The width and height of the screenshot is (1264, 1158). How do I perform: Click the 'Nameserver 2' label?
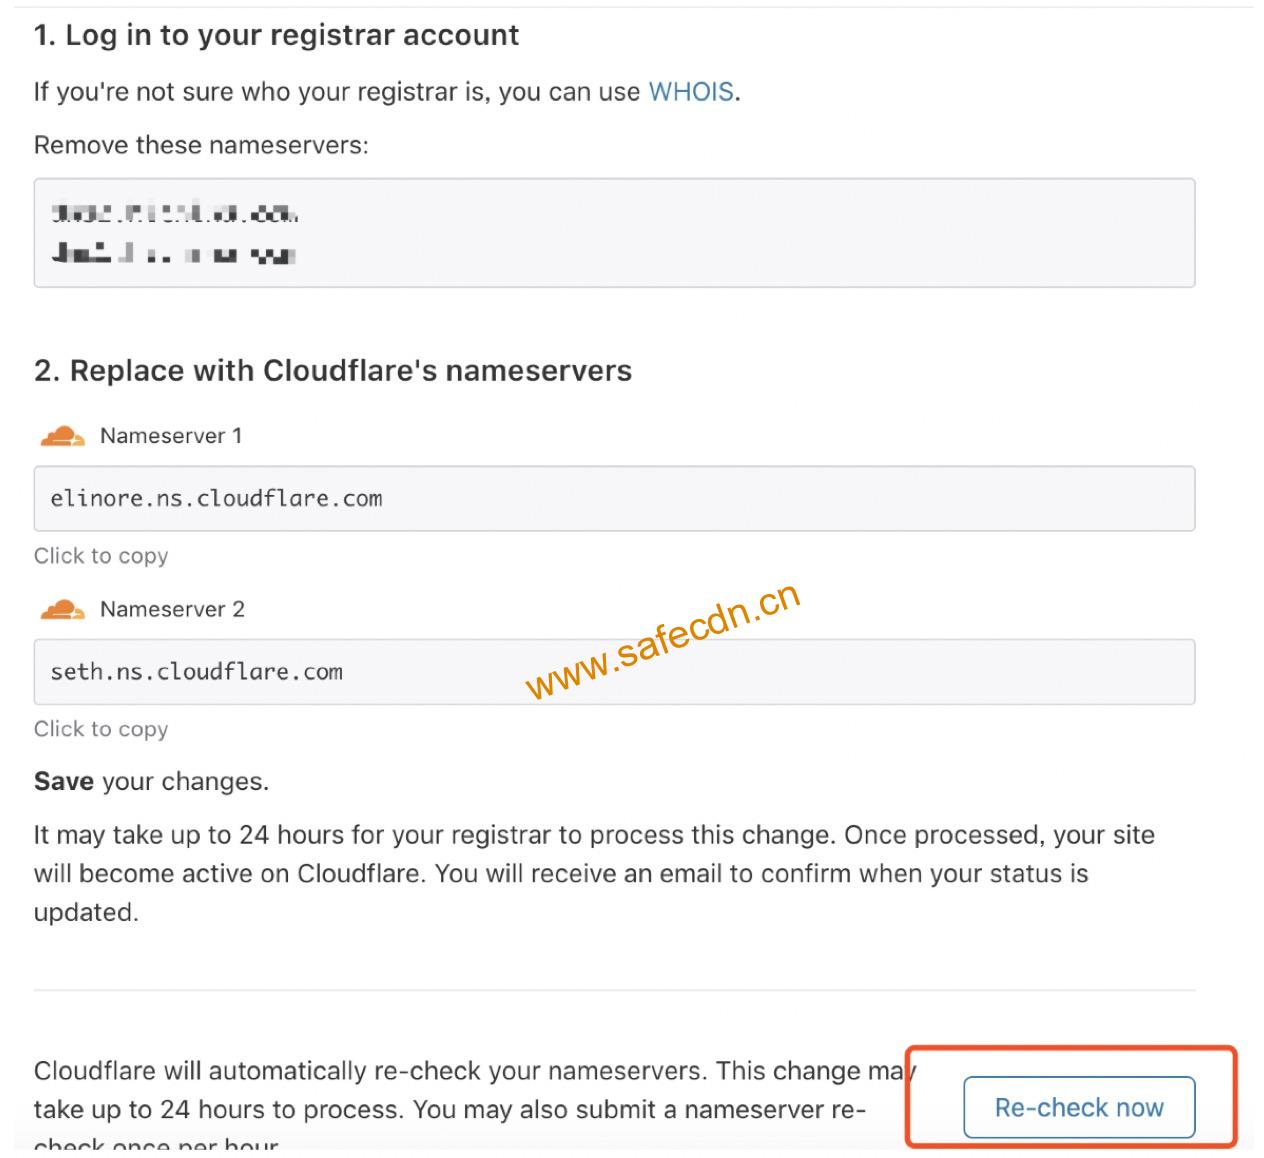172,609
